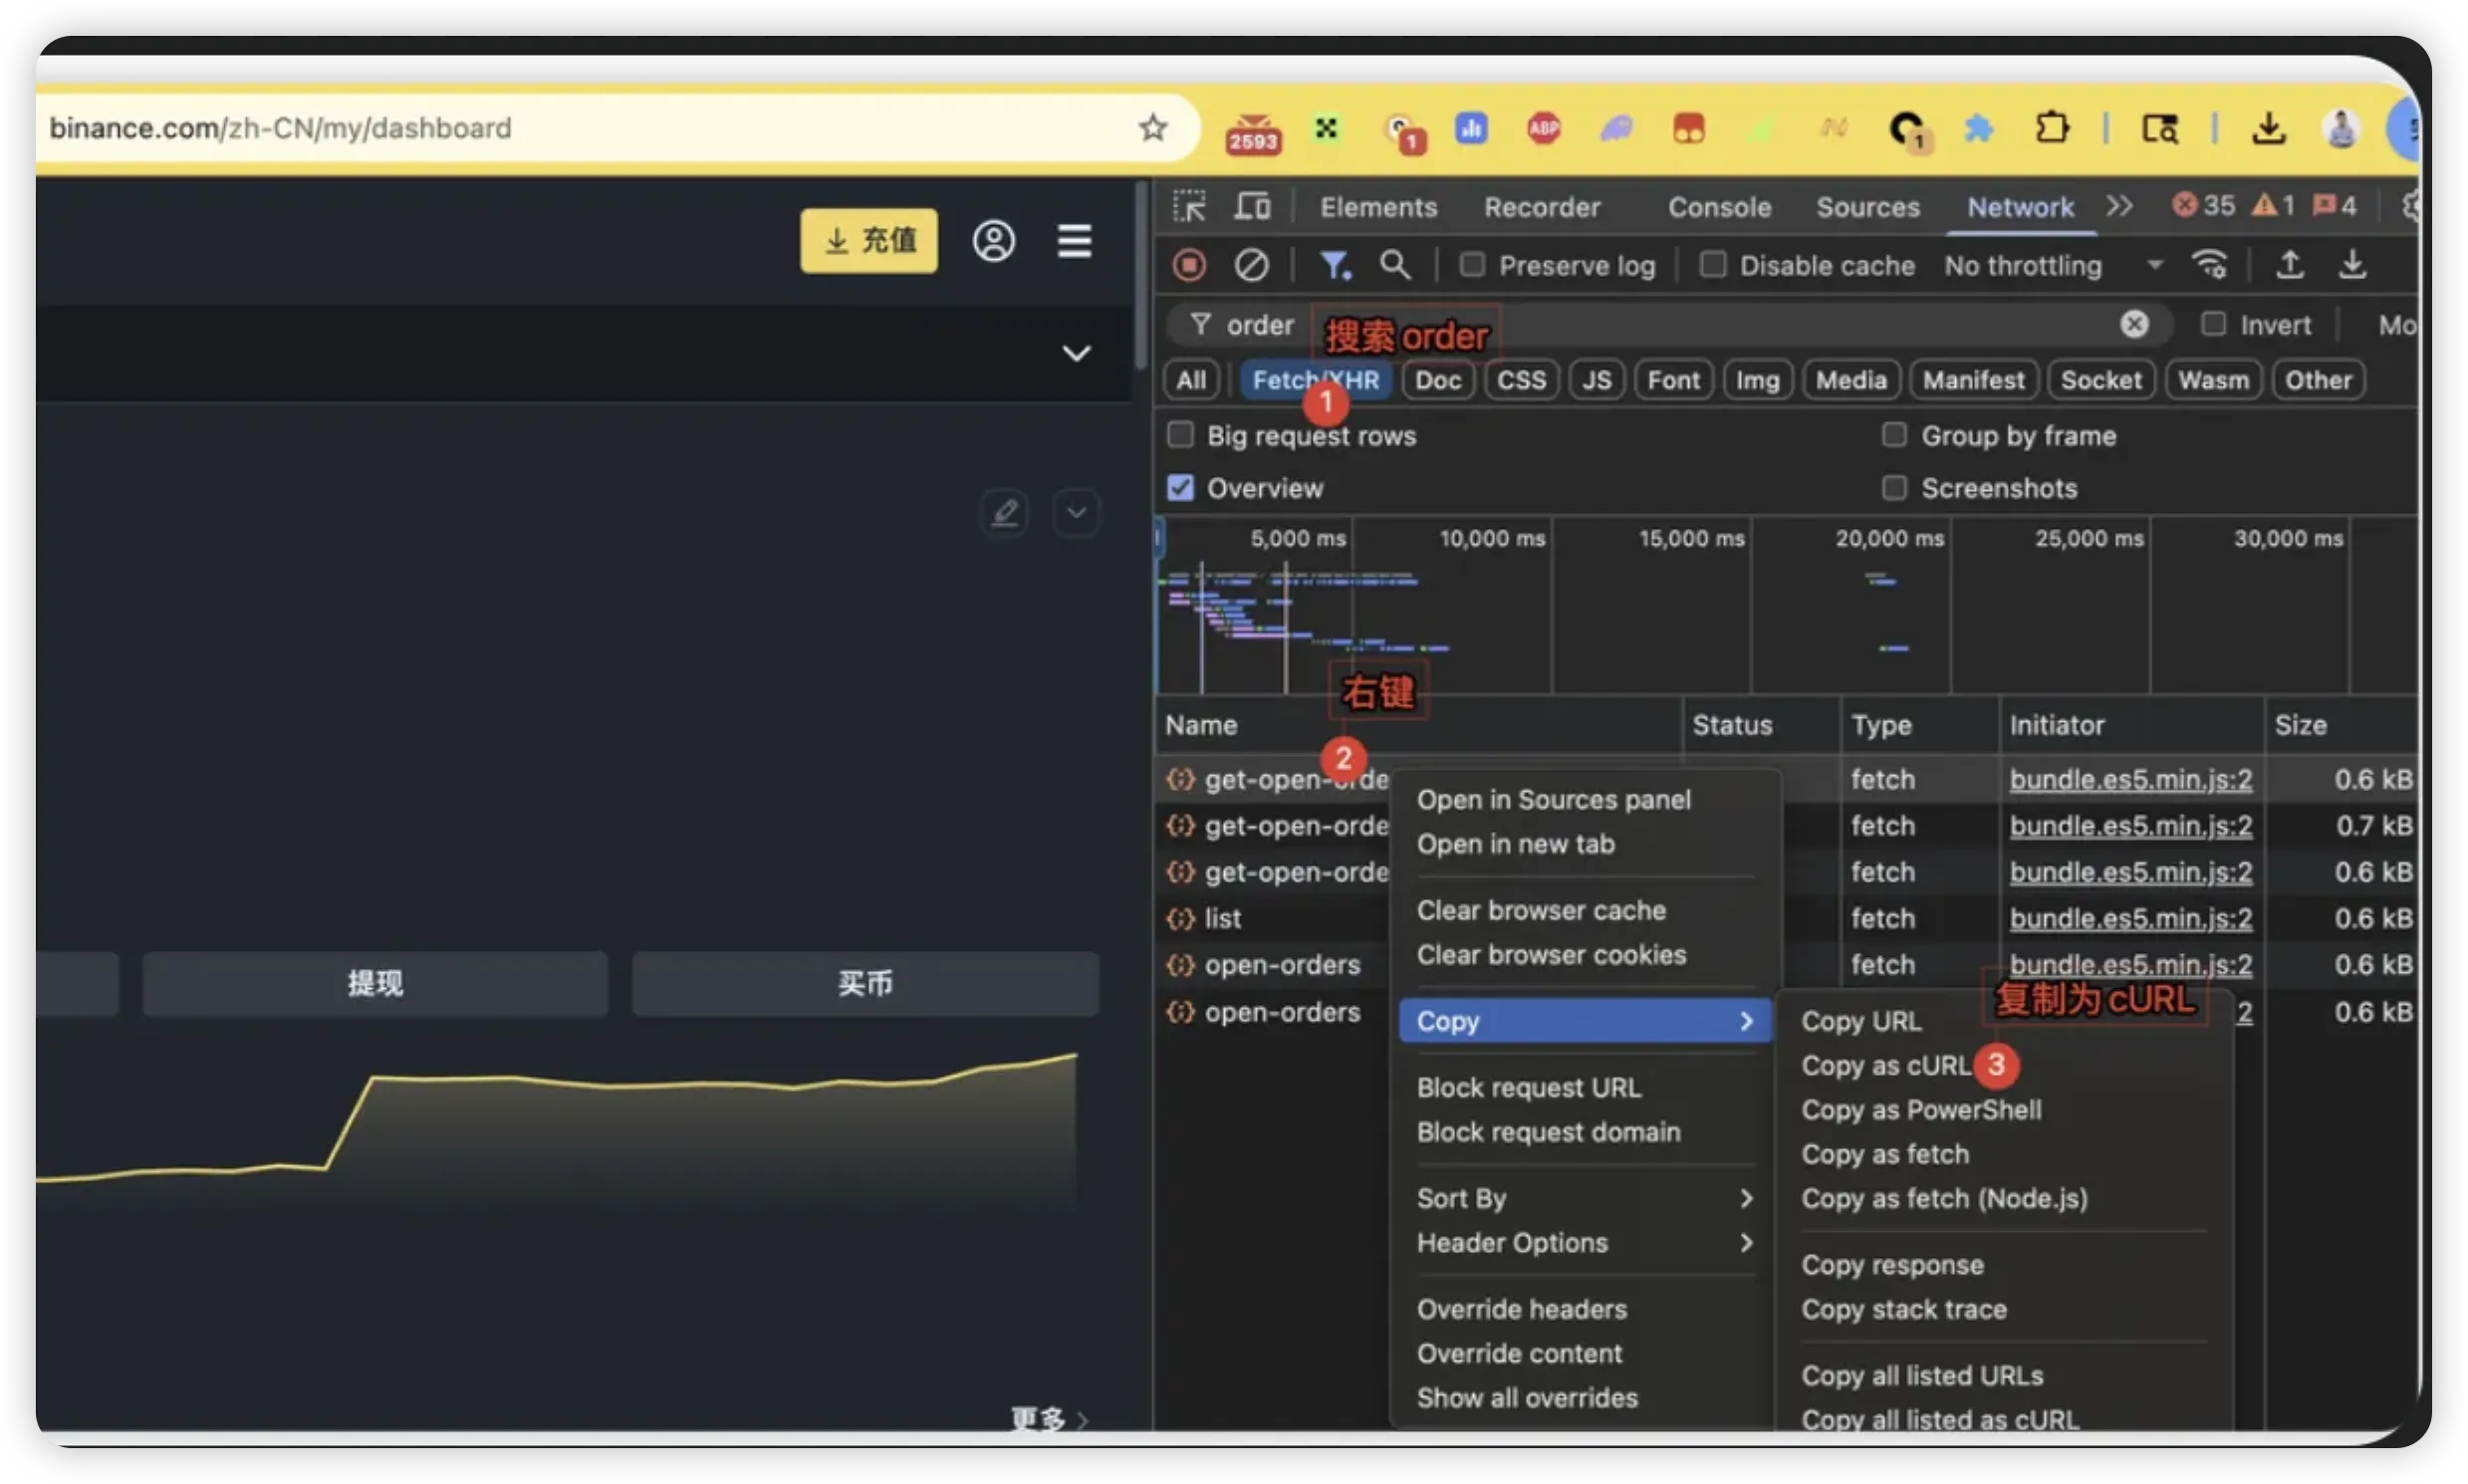Click the 10,000 ms timeline marker
The height and width of the screenshot is (1484, 2468).
point(1492,539)
